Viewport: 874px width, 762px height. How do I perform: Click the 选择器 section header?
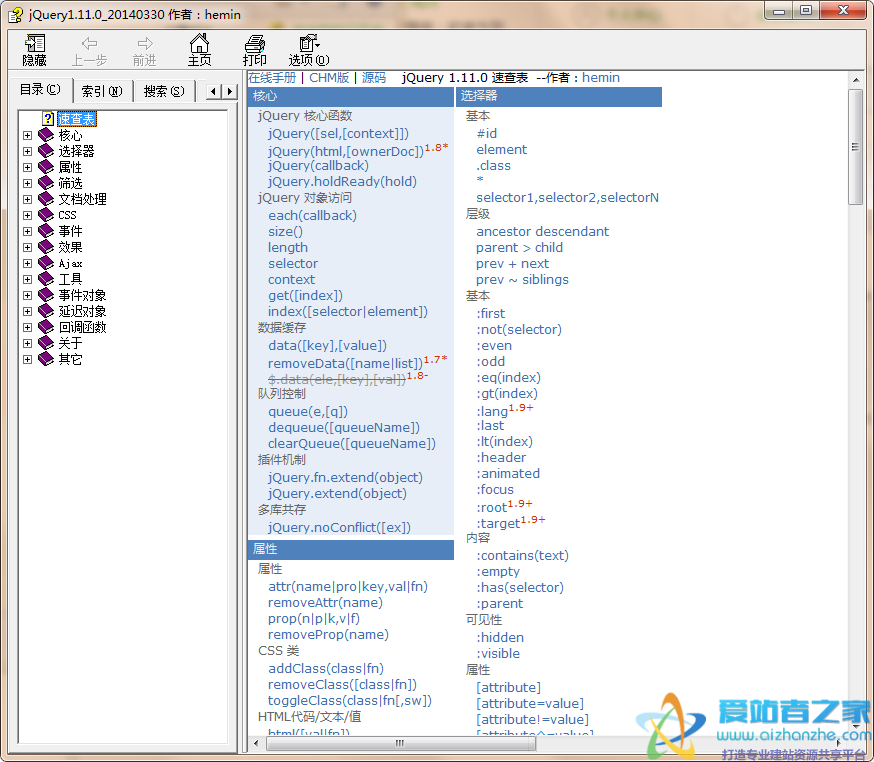coord(559,96)
